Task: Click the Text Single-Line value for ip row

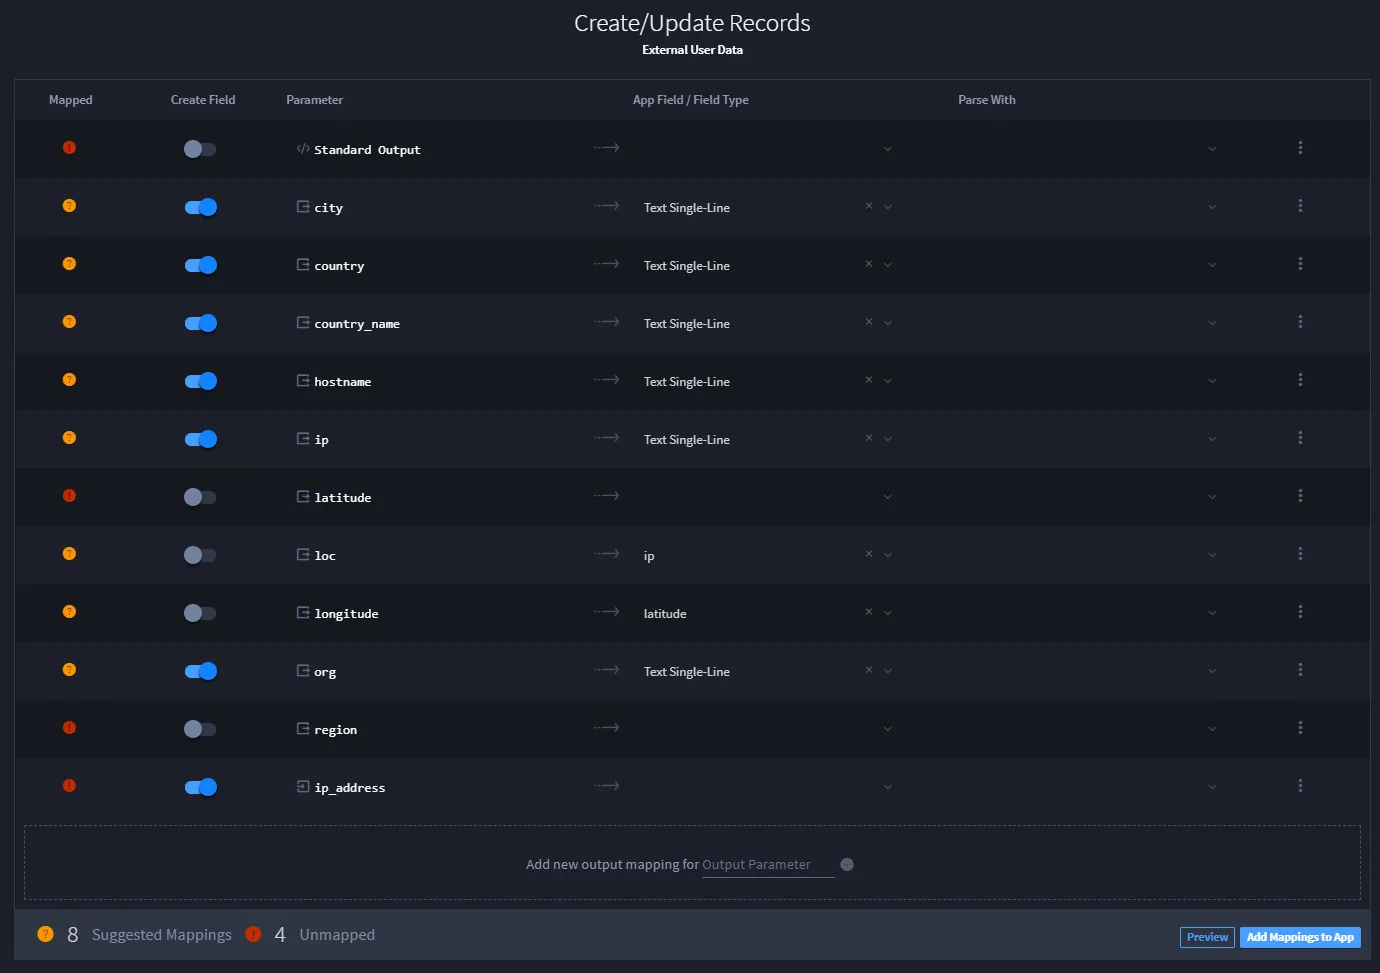Action: pyautogui.click(x=687, y=440)
